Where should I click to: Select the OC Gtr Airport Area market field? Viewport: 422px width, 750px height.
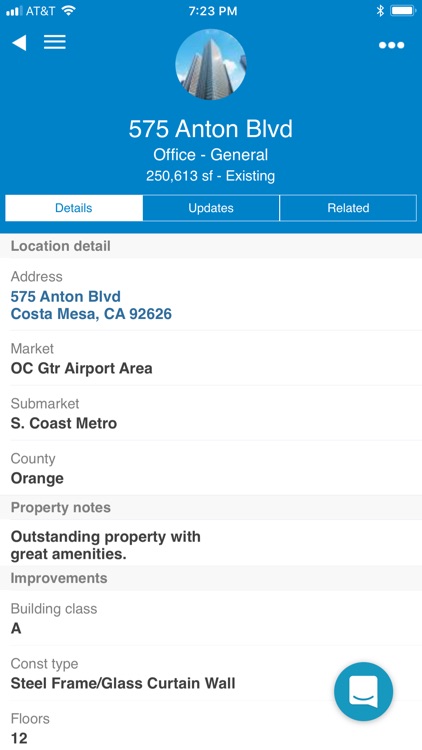tap(211, 358)
